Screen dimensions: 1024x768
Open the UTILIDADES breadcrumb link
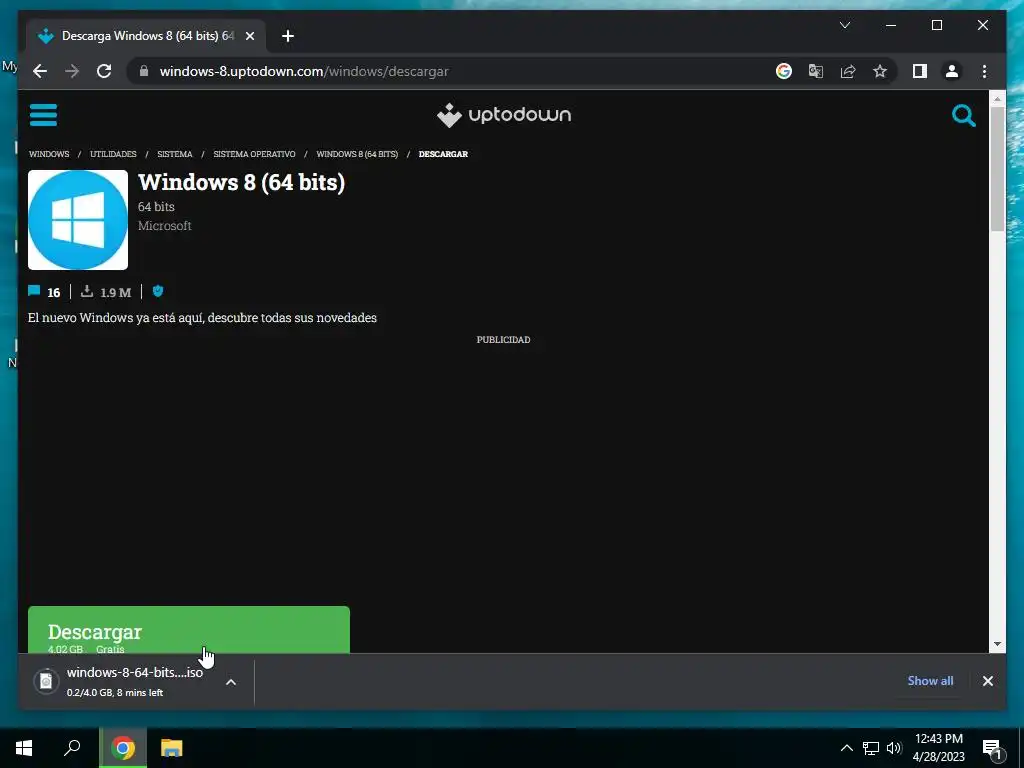[x=113, y=154]
